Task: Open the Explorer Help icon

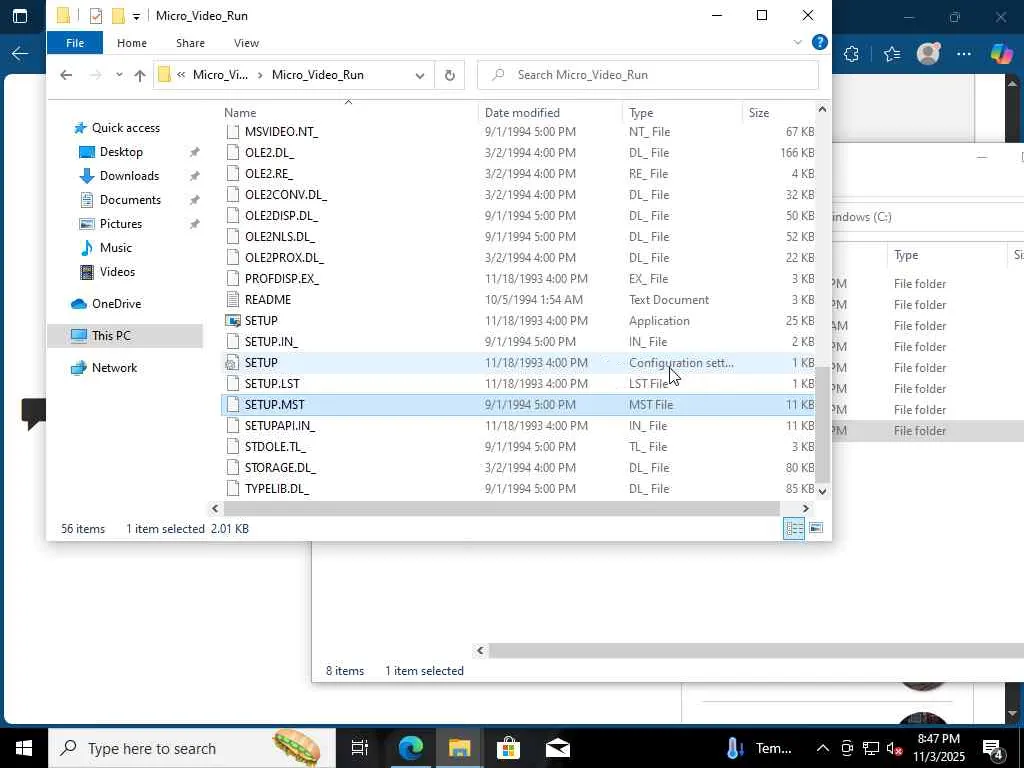Action: (x=819, y=42)
